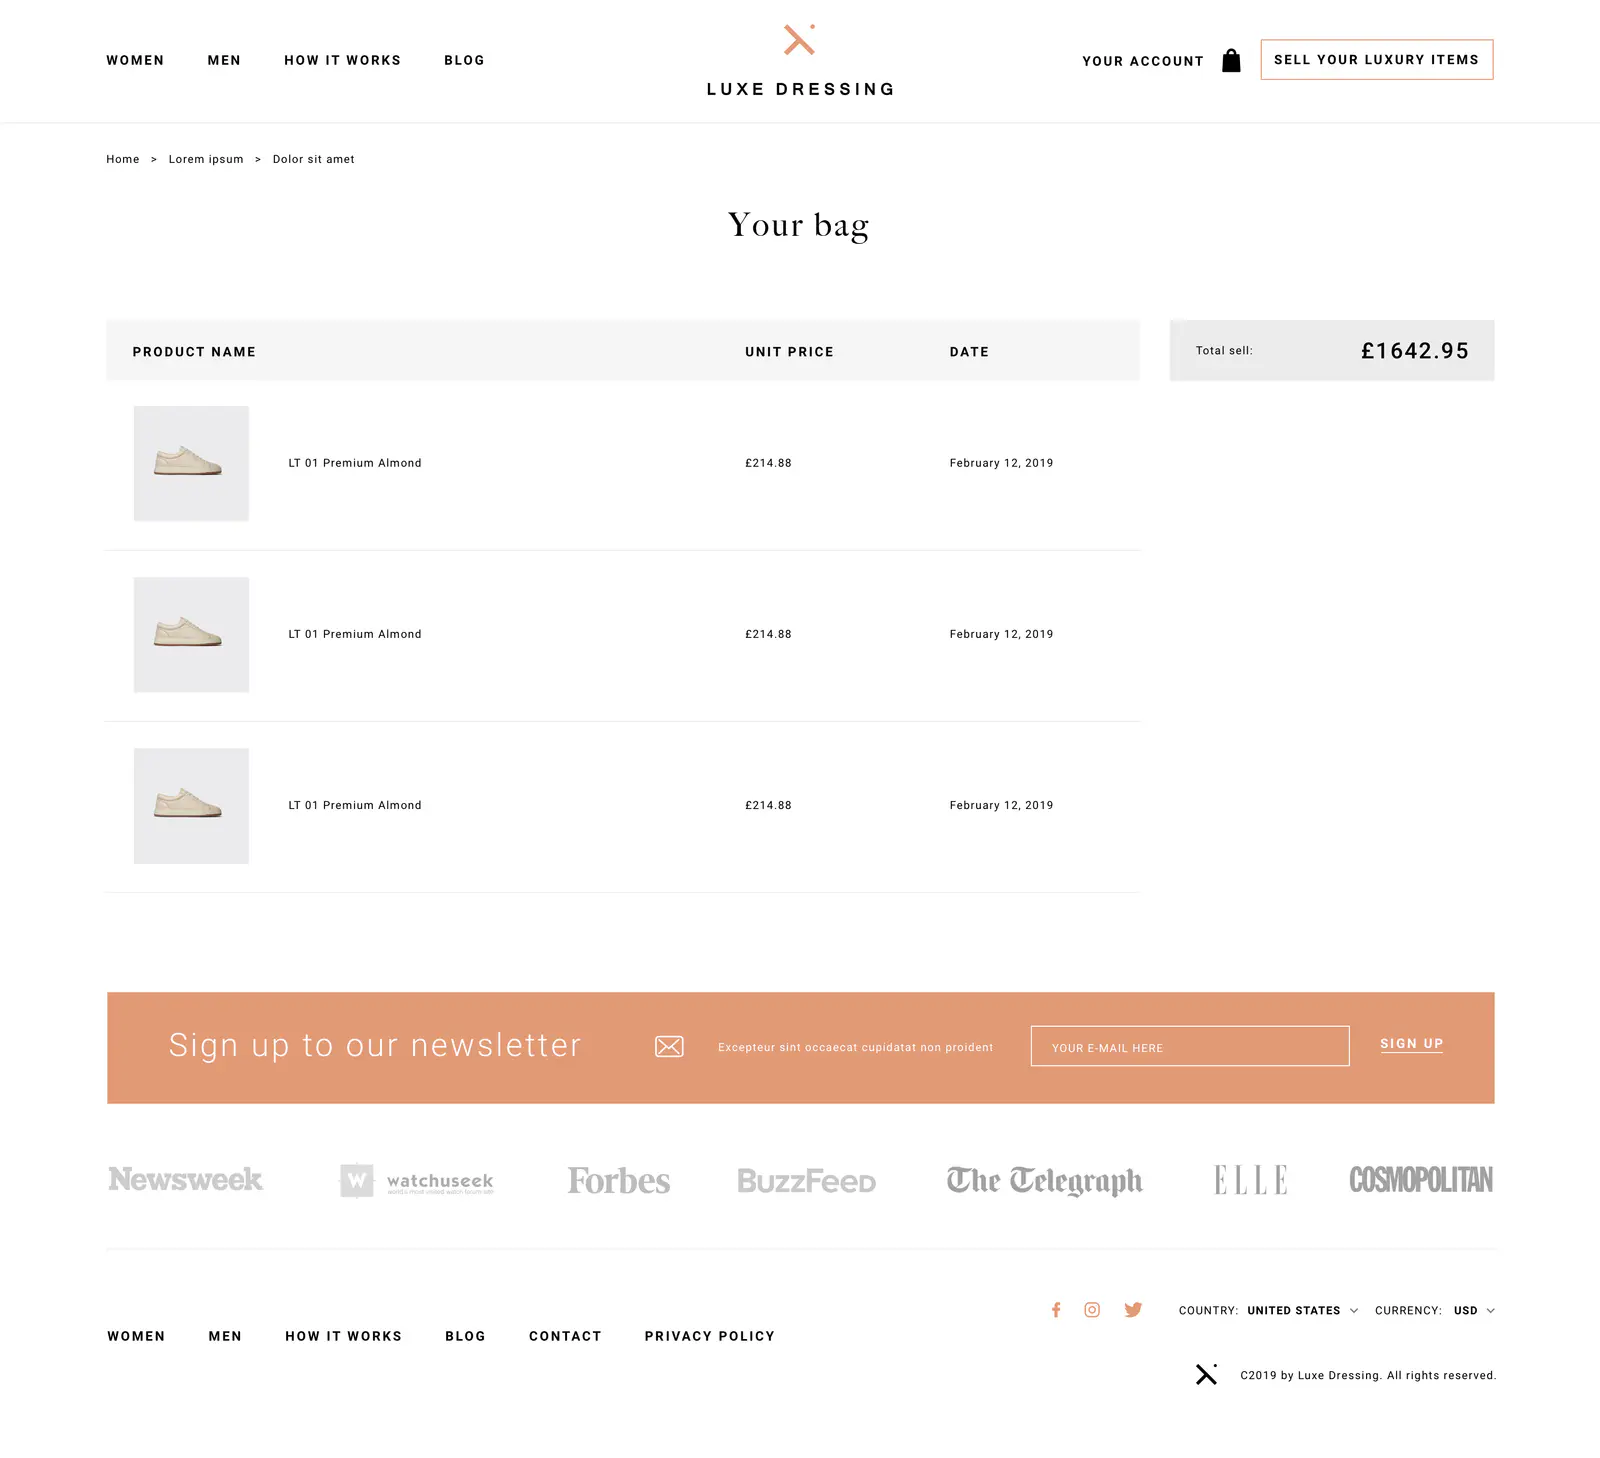Click the Date column header
The height and width of the screenshot is (1458, 1600).
(x=969, y=352)
